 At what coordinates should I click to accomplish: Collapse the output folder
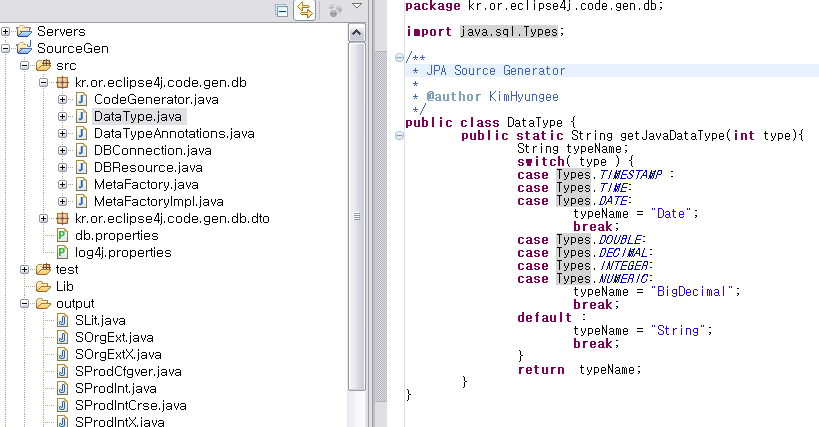pyautogui.click(x=25, y=303)
